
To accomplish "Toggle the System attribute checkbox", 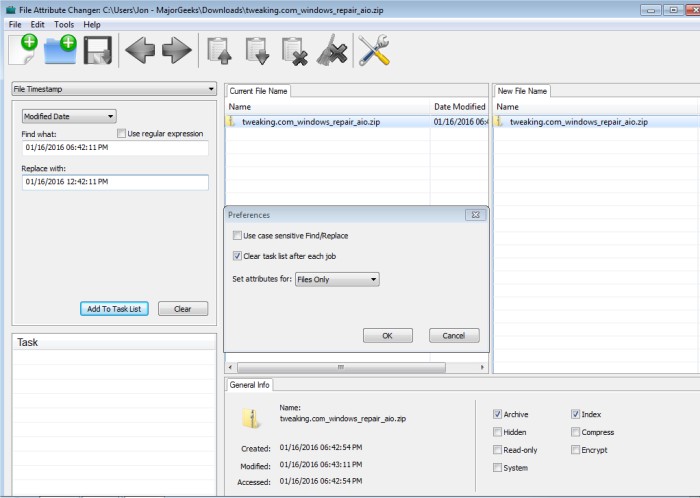I will point(497,468).
